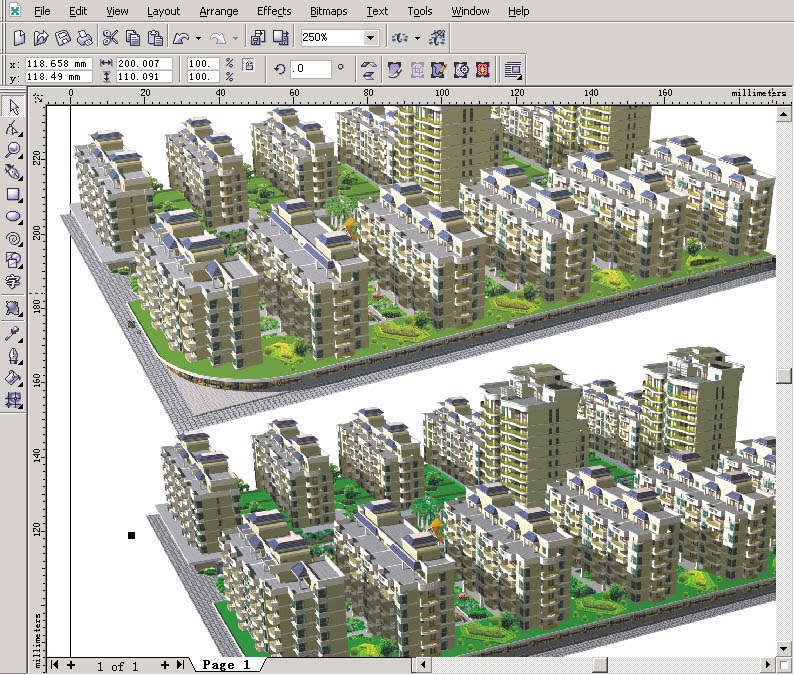Open the File menu
Screen dimensions: 794x675
(42, 11)
